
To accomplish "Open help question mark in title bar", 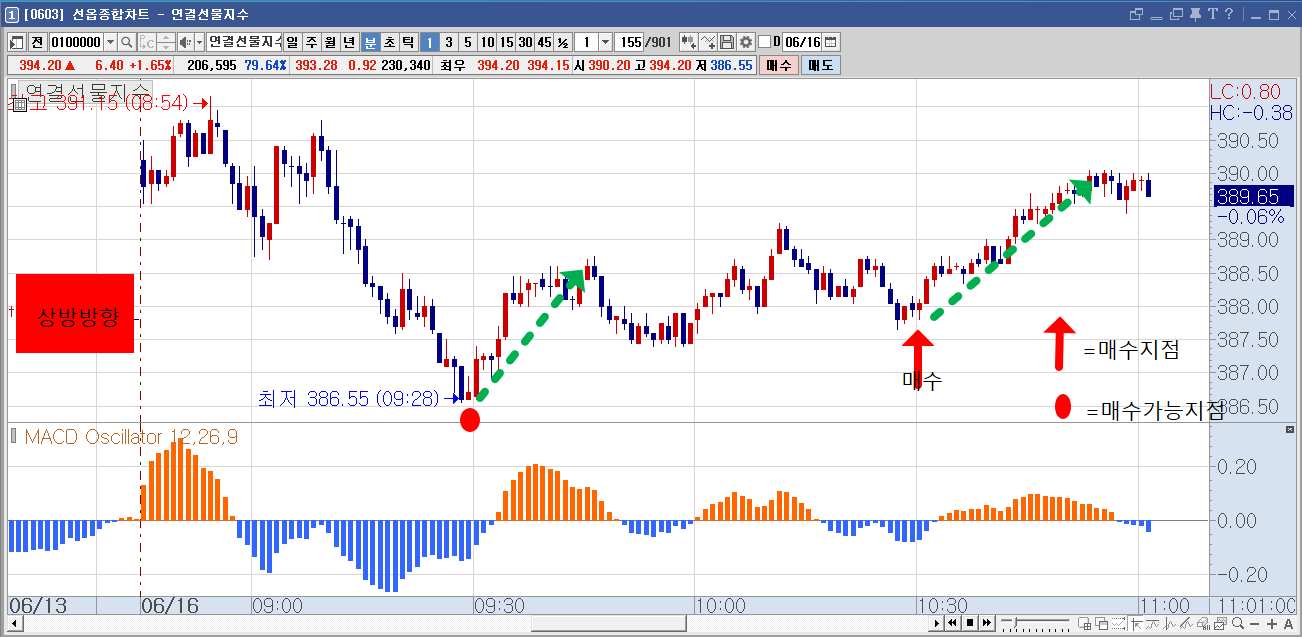I will tap(1229, 14).
